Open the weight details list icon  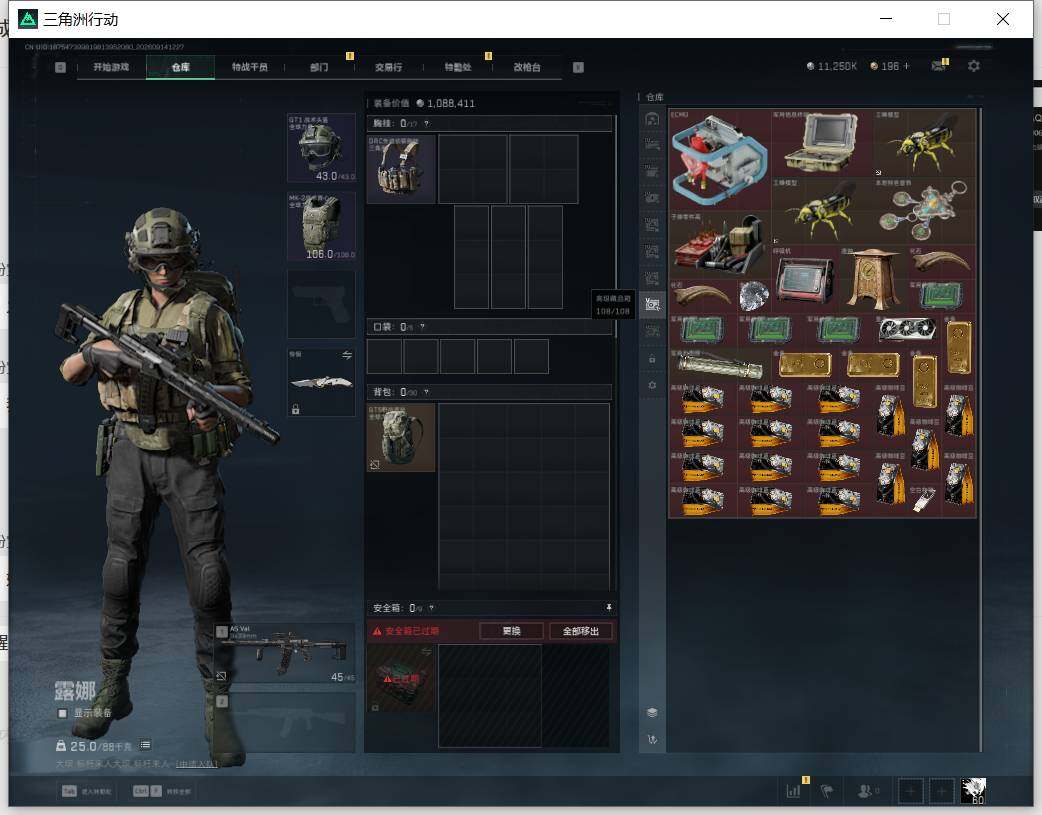pos(145,745)
